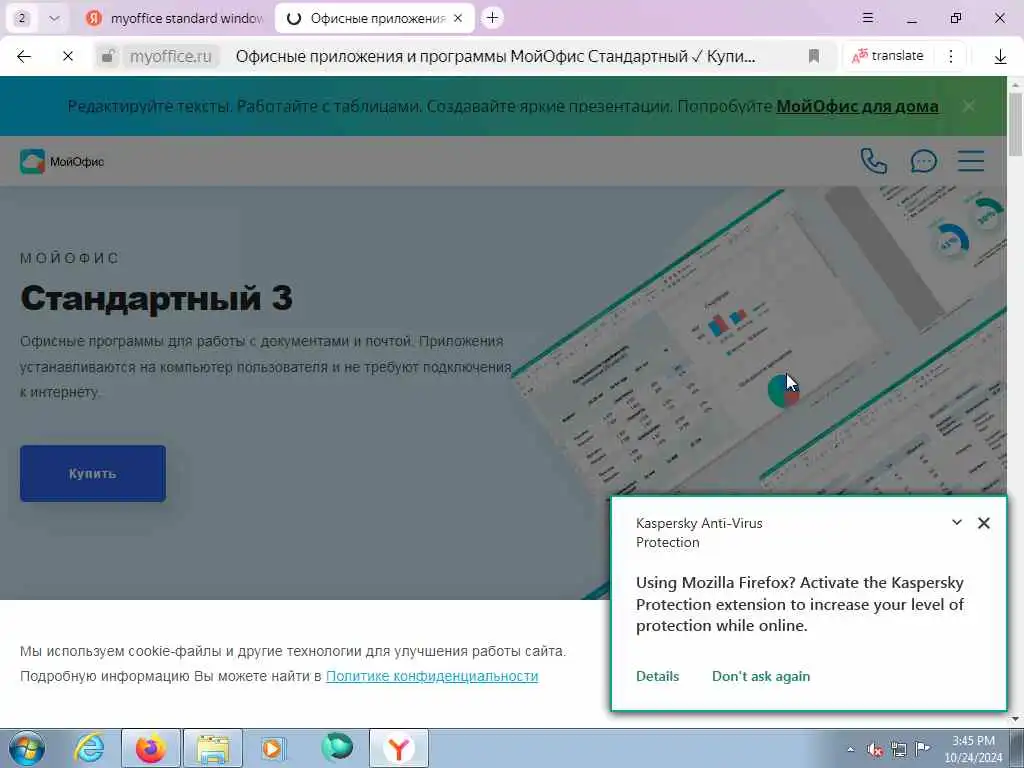The width and height of the screenshot is (1024, 768).
Task: Click the МойОфис logo
Action: click(x=62, y=161)
